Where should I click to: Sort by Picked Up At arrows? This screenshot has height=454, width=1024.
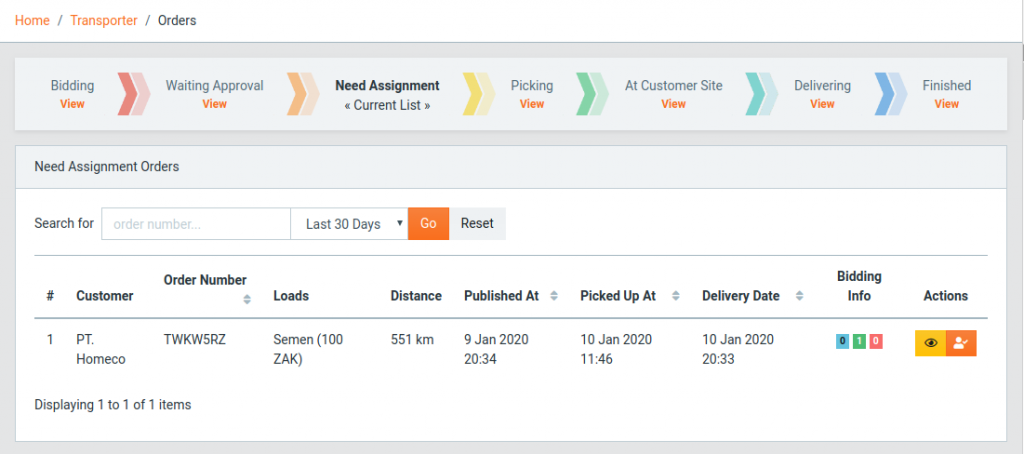tap(676, 296)
